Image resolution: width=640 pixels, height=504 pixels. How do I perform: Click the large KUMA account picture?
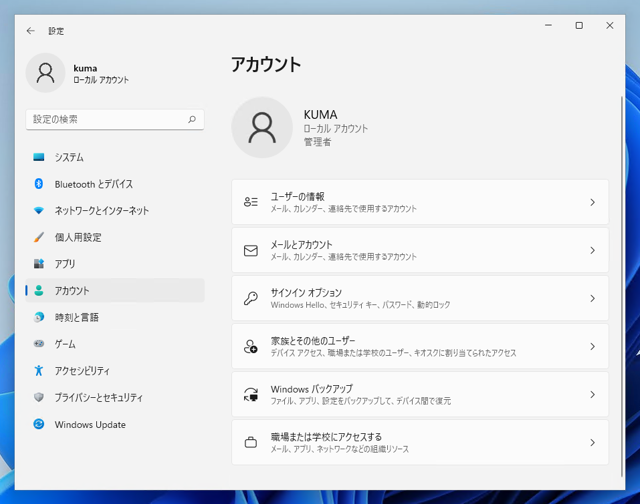262,127
